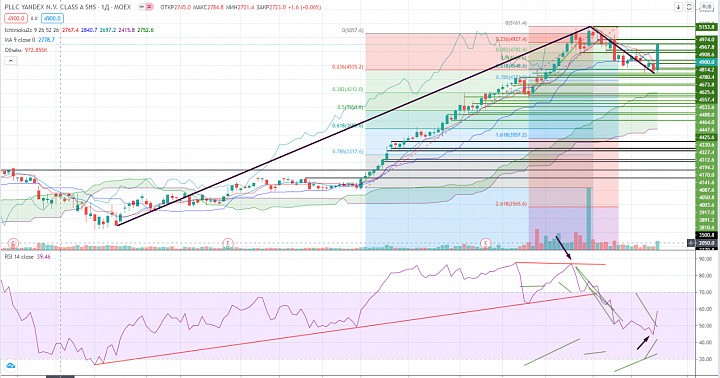Click the blue cloud icon at bottom left

10,366
